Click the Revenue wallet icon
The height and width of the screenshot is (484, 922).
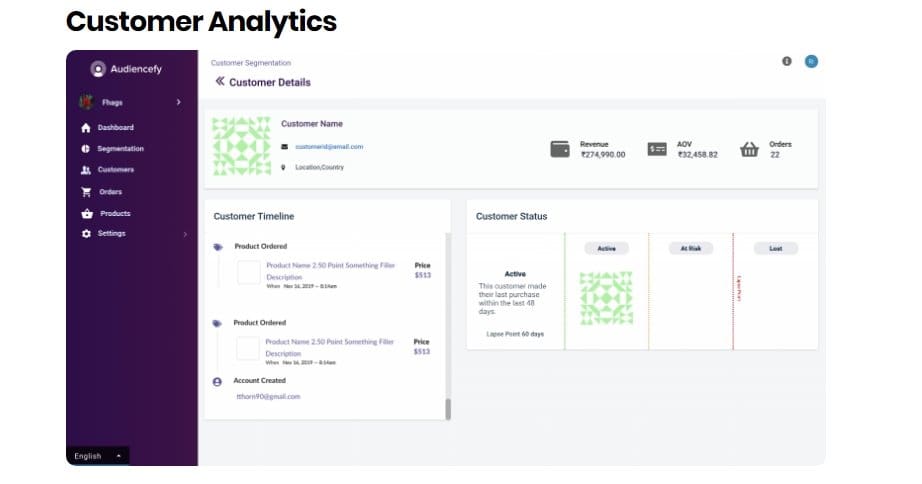560,149
